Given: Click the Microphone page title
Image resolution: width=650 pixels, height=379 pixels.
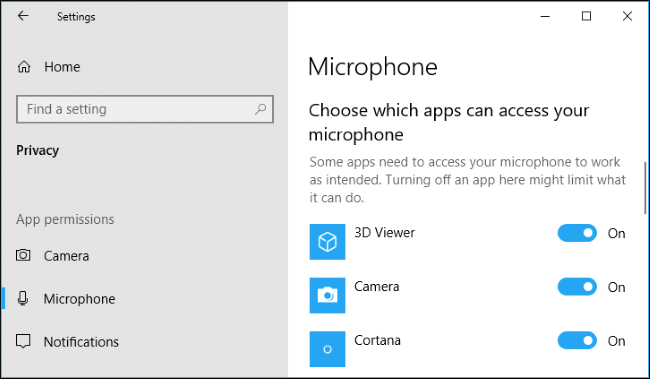Looking at the screenshot, I should pos(373,67).
